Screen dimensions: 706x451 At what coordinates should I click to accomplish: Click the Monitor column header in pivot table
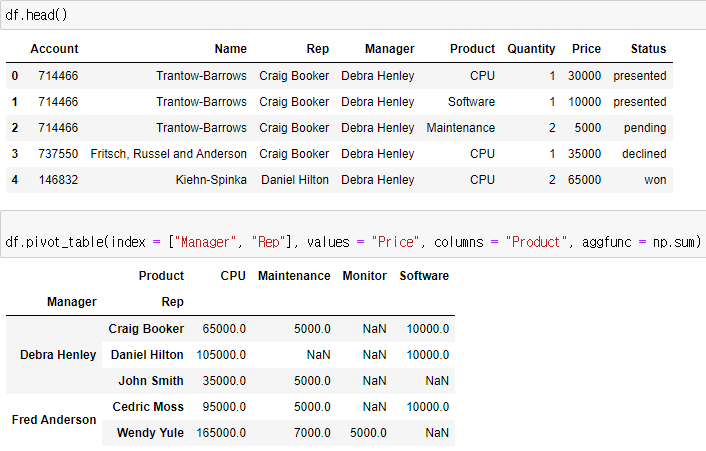tap(364, 275)
